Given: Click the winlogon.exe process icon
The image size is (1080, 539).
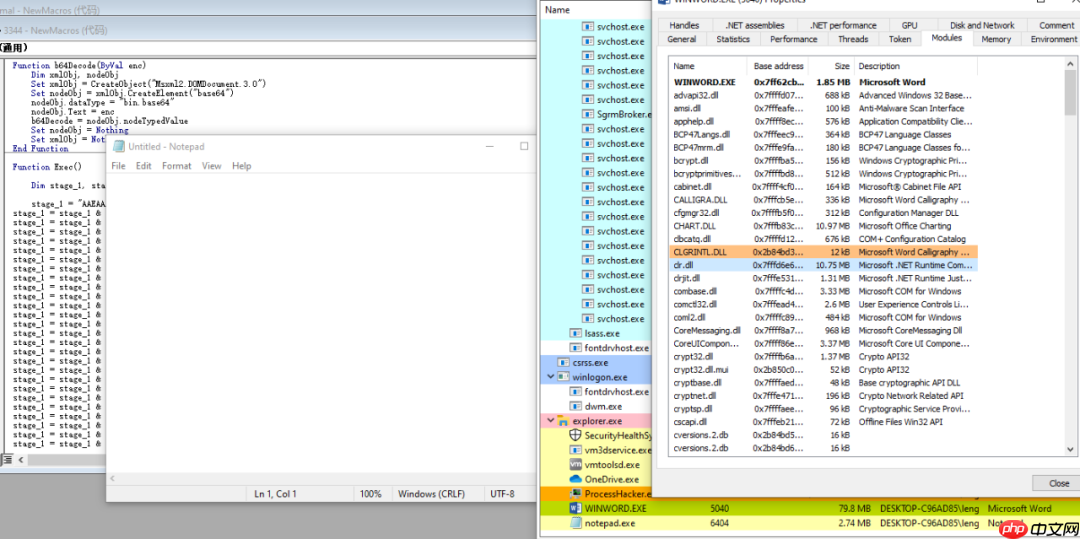Looking at the screenshot, I should point(562,377).
